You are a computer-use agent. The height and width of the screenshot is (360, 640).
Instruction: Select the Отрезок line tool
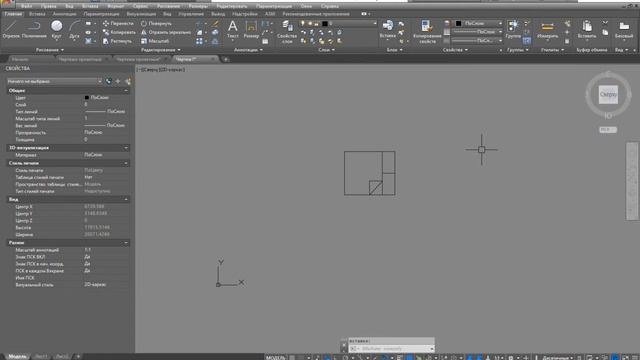click(x=11, y=29)
